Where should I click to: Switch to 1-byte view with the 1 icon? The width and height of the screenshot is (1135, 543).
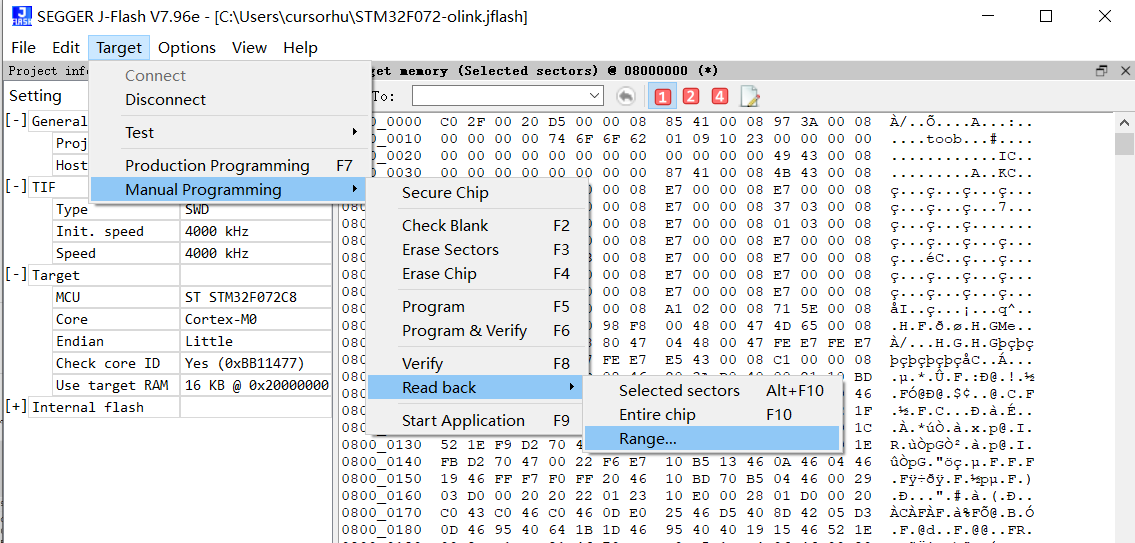(x=663, y=96)
